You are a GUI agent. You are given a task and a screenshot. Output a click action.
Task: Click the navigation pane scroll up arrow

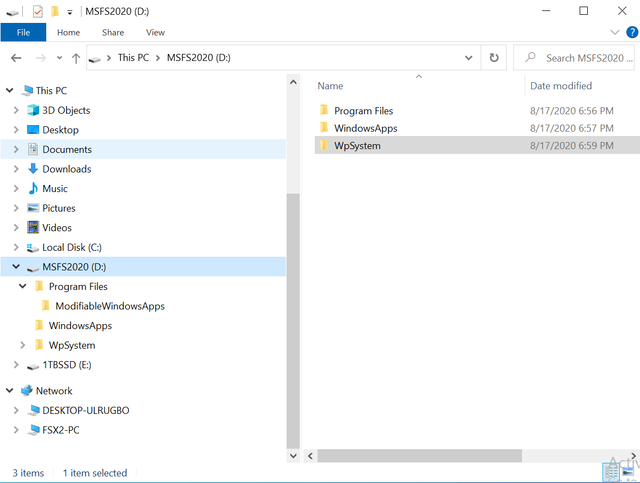tap(293, 82)
